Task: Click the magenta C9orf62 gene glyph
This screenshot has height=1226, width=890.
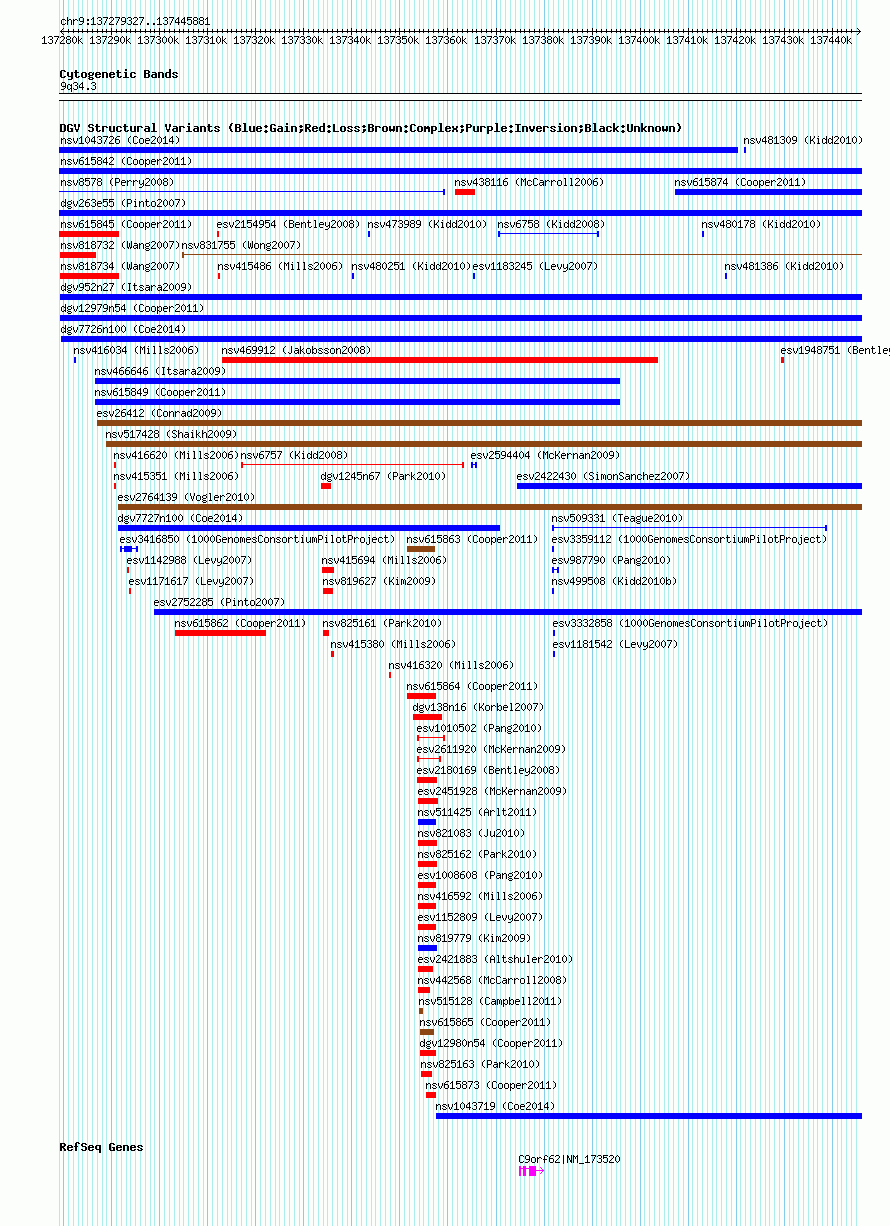Action: [x=531, y=1171]
